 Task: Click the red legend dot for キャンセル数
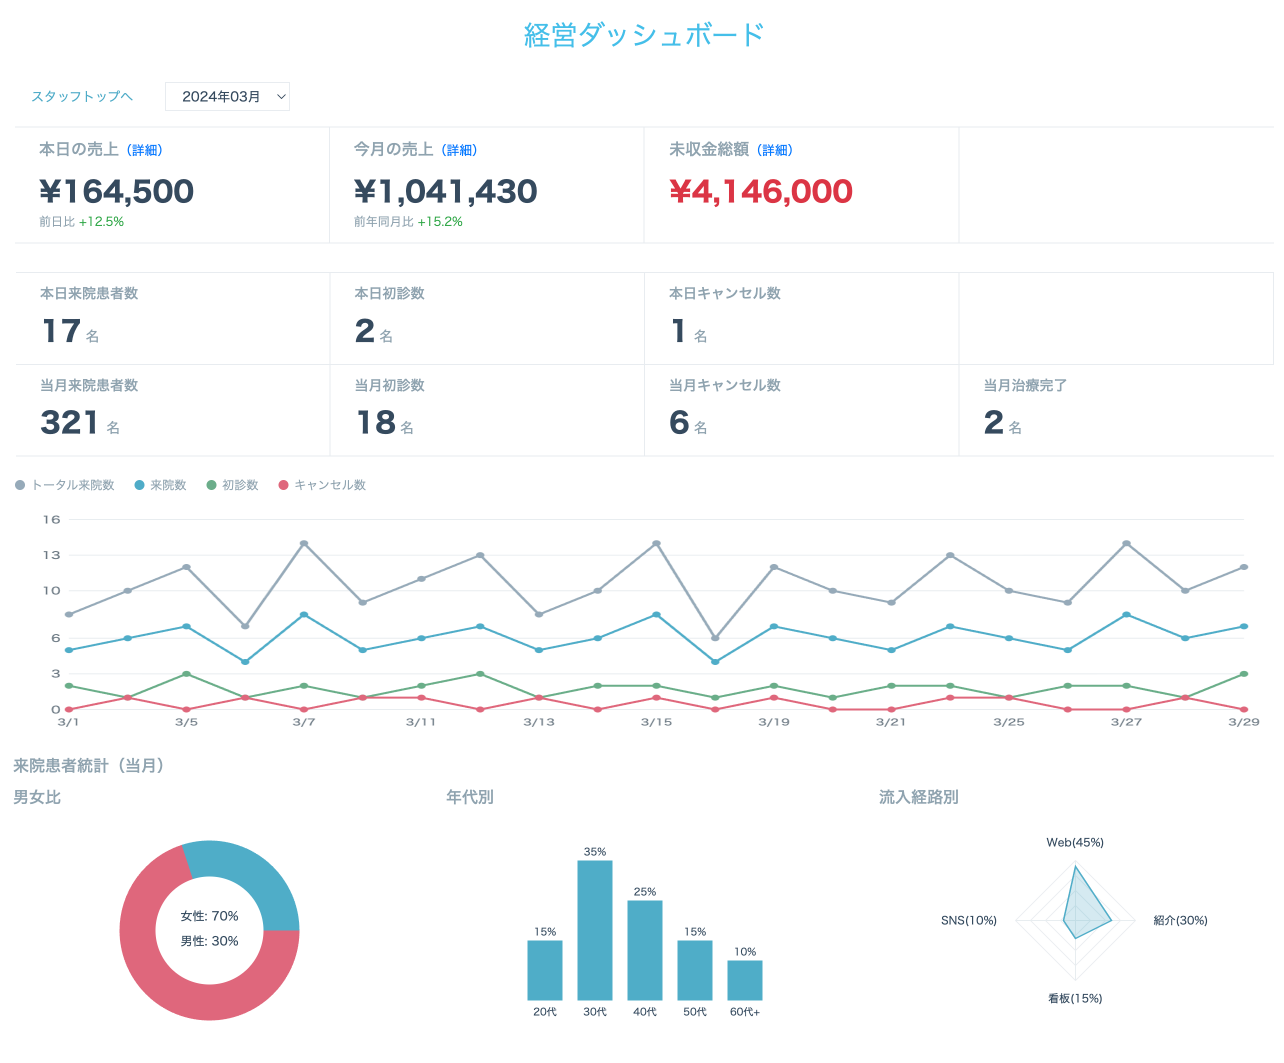tap(283, 485)
